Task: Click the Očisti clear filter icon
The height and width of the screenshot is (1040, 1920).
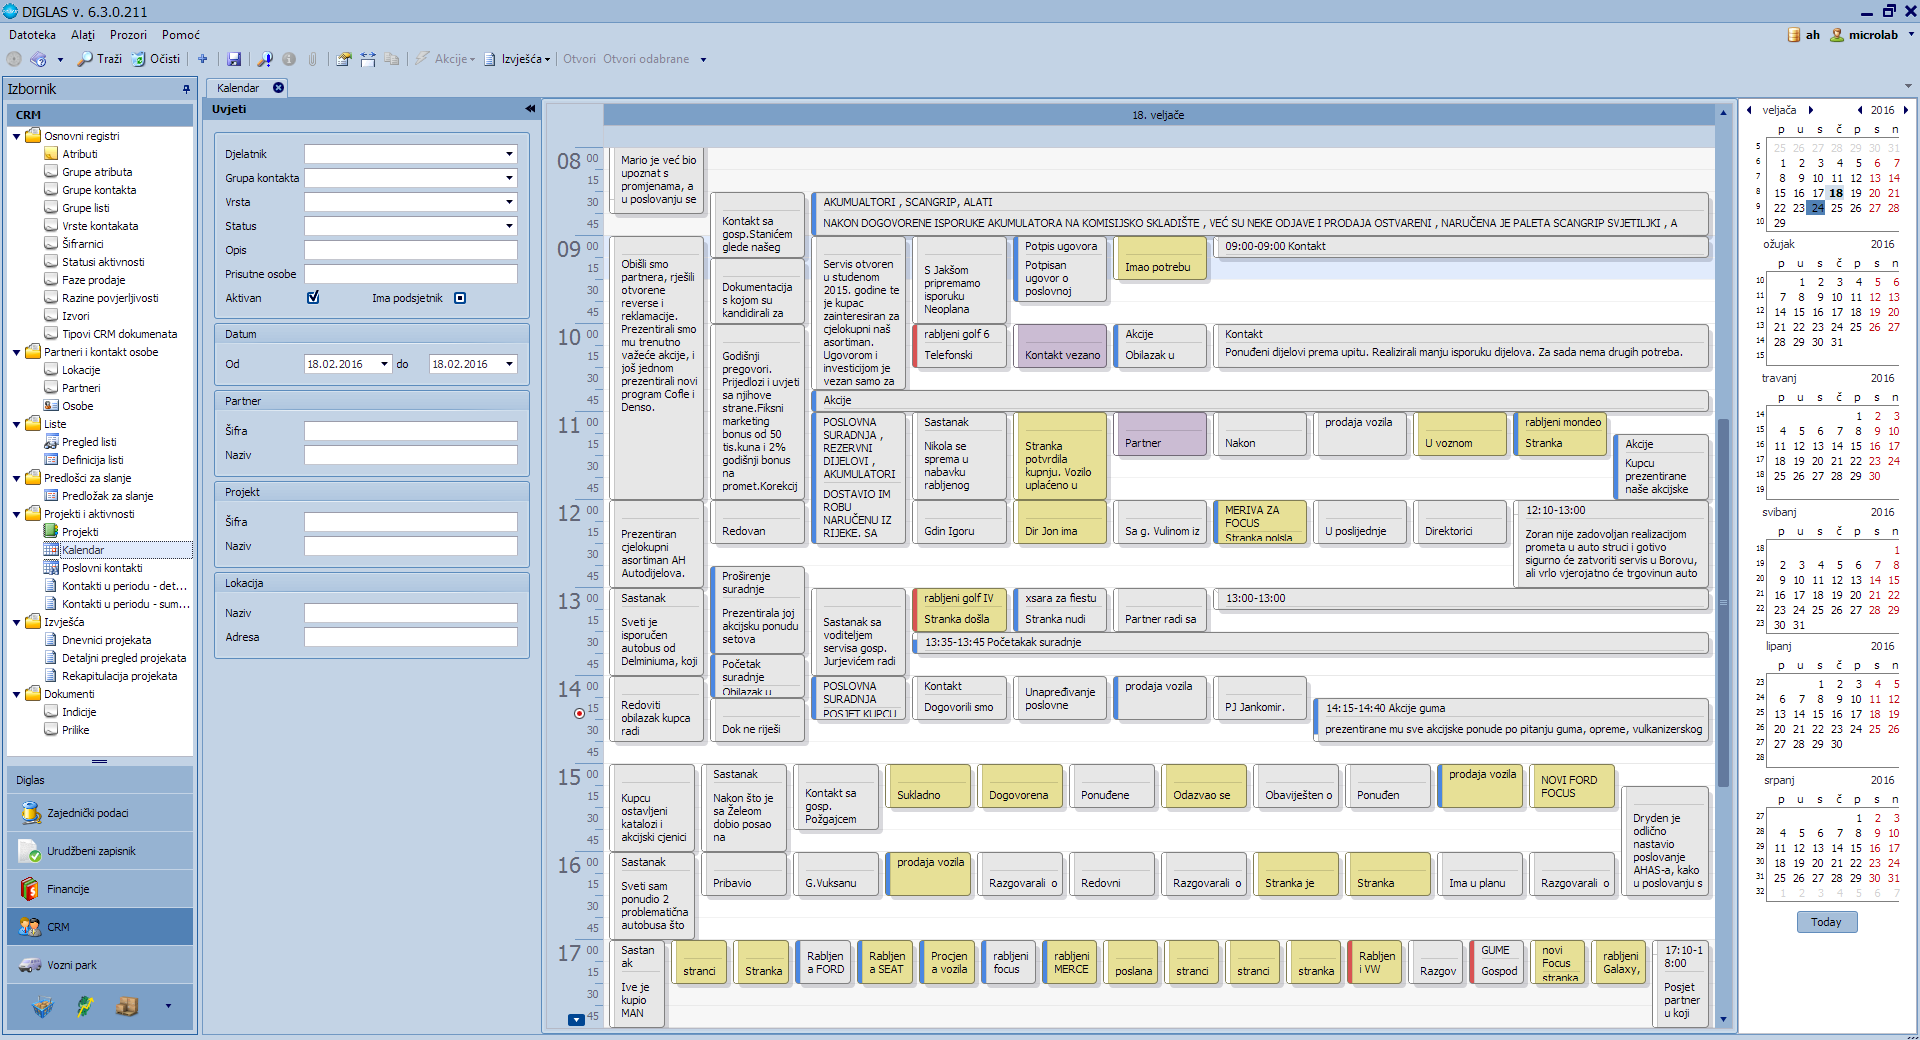Action: 139,59
